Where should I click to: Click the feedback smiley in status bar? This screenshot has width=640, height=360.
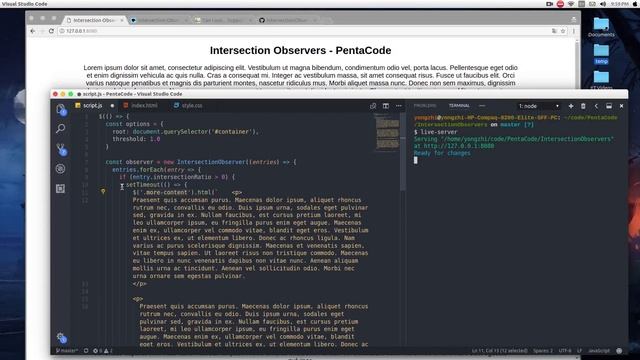tap(619, 351)
